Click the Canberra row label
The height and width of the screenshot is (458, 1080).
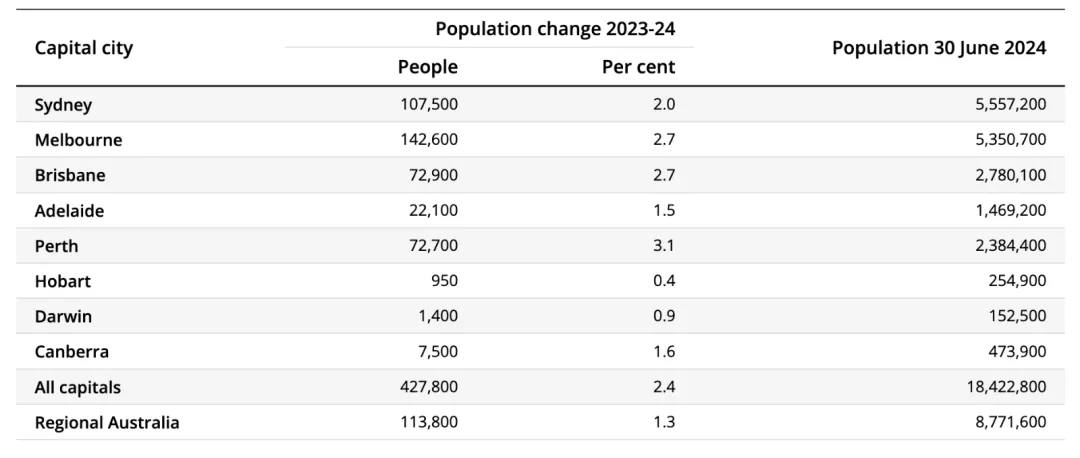72,352
